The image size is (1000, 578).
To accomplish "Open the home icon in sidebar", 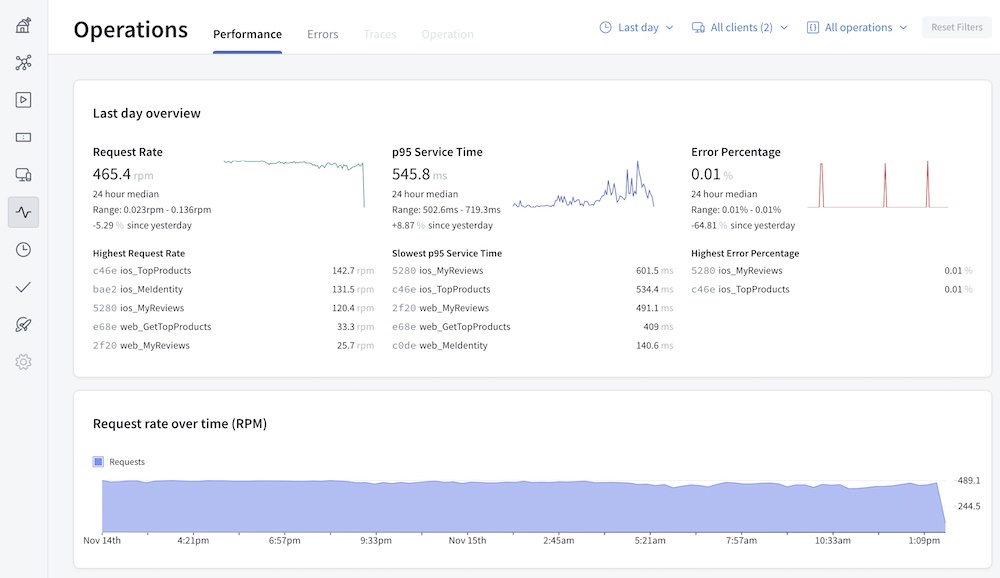I will 23,25.
